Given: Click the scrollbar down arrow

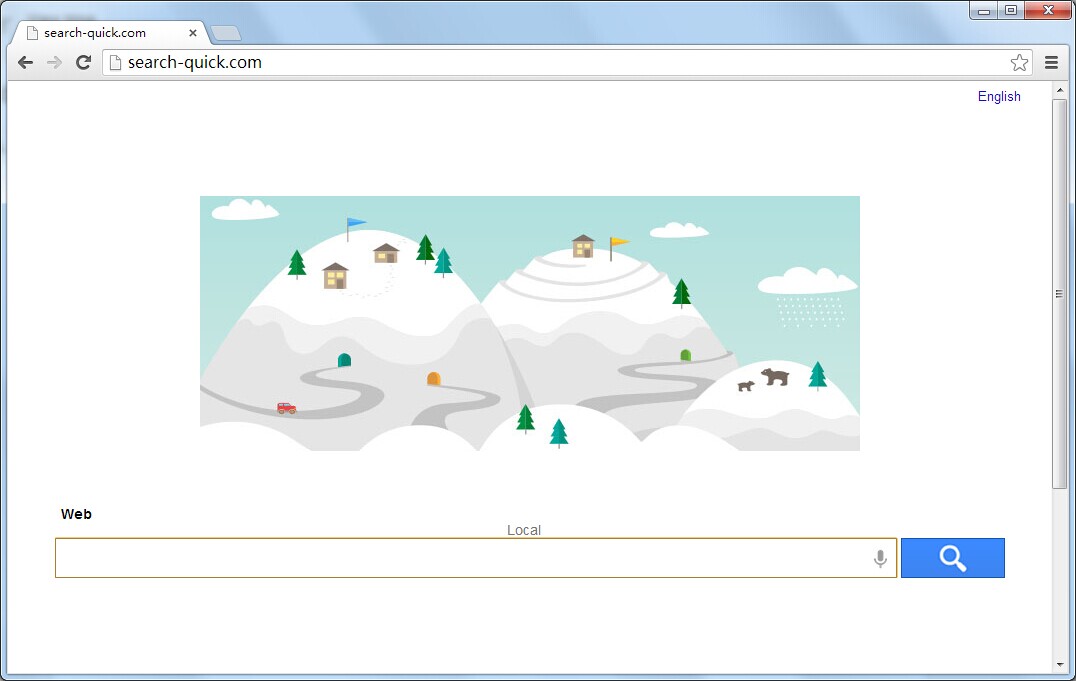Looking at the screenshot, I should coord(1060,665).
